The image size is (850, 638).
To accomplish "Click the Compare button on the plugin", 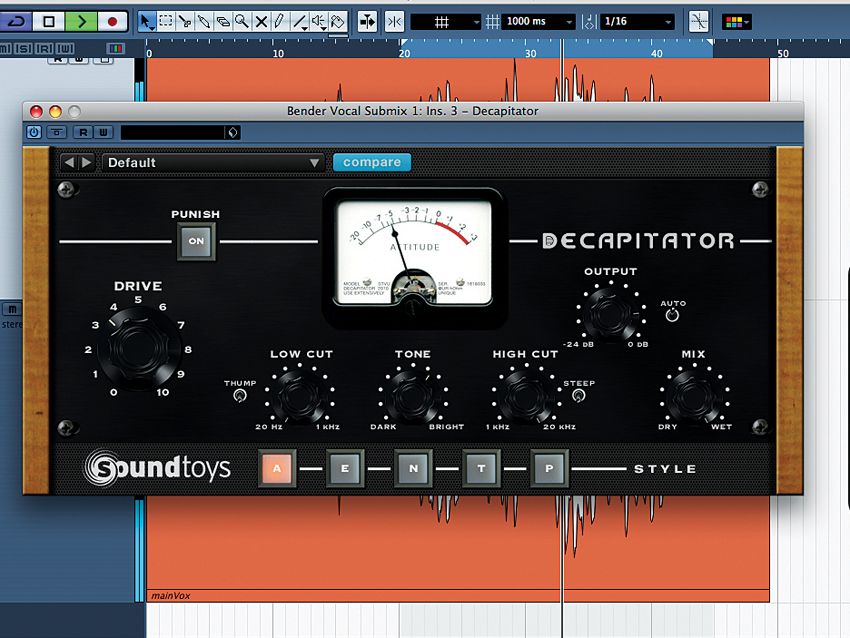I will 371,161.
